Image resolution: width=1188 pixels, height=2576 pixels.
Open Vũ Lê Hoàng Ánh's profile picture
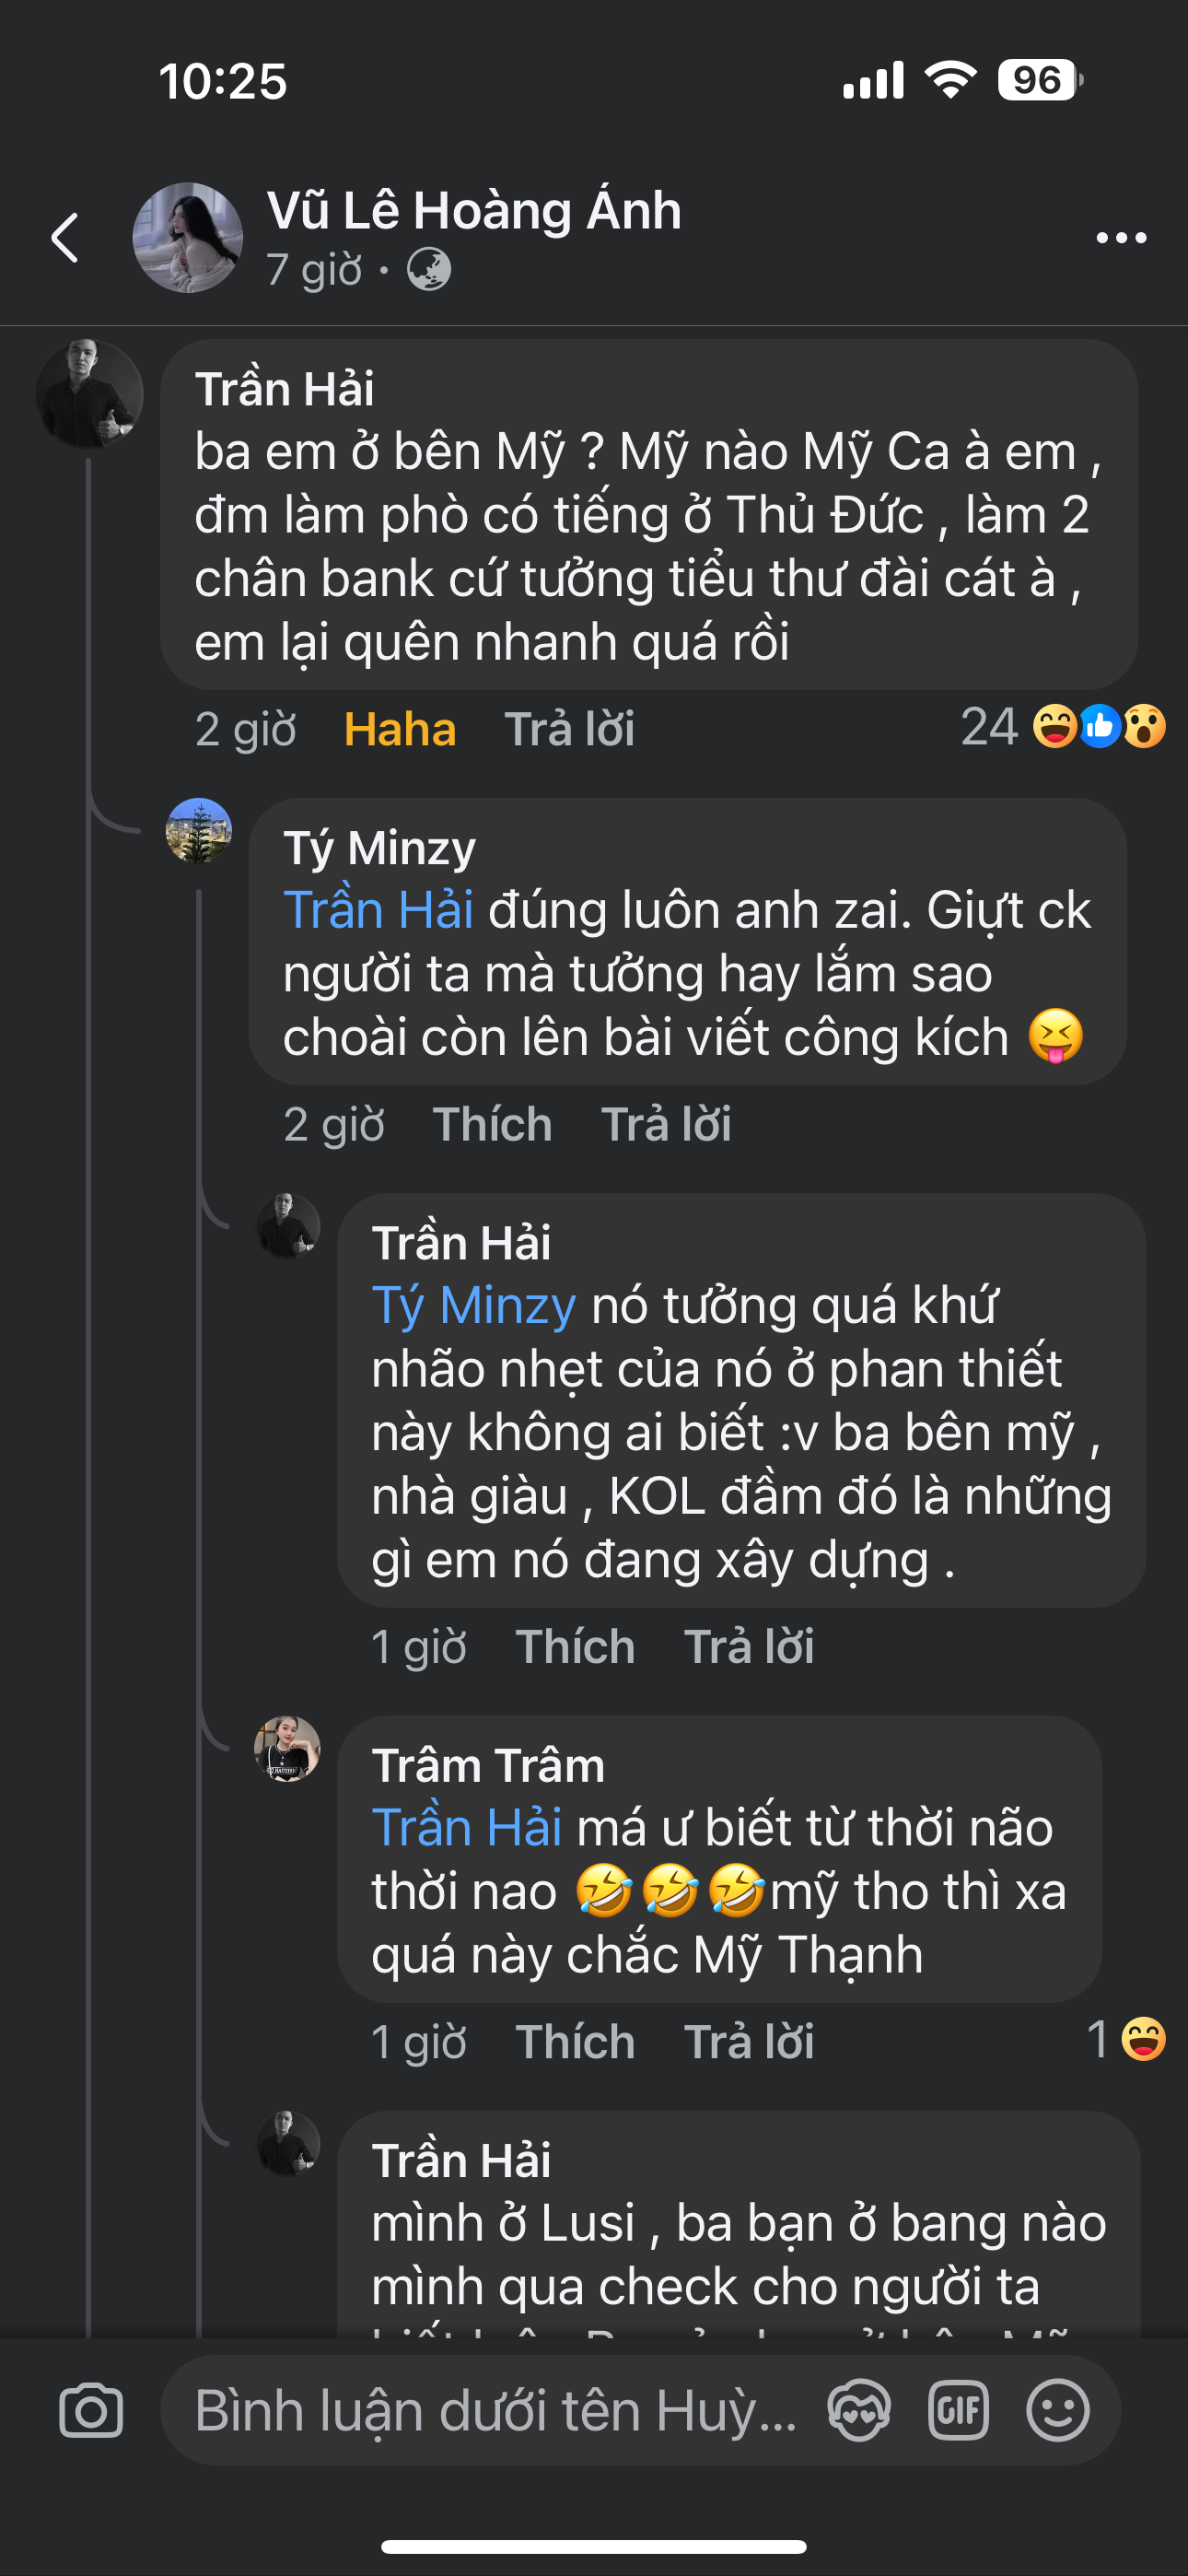[x=188, y=238]
